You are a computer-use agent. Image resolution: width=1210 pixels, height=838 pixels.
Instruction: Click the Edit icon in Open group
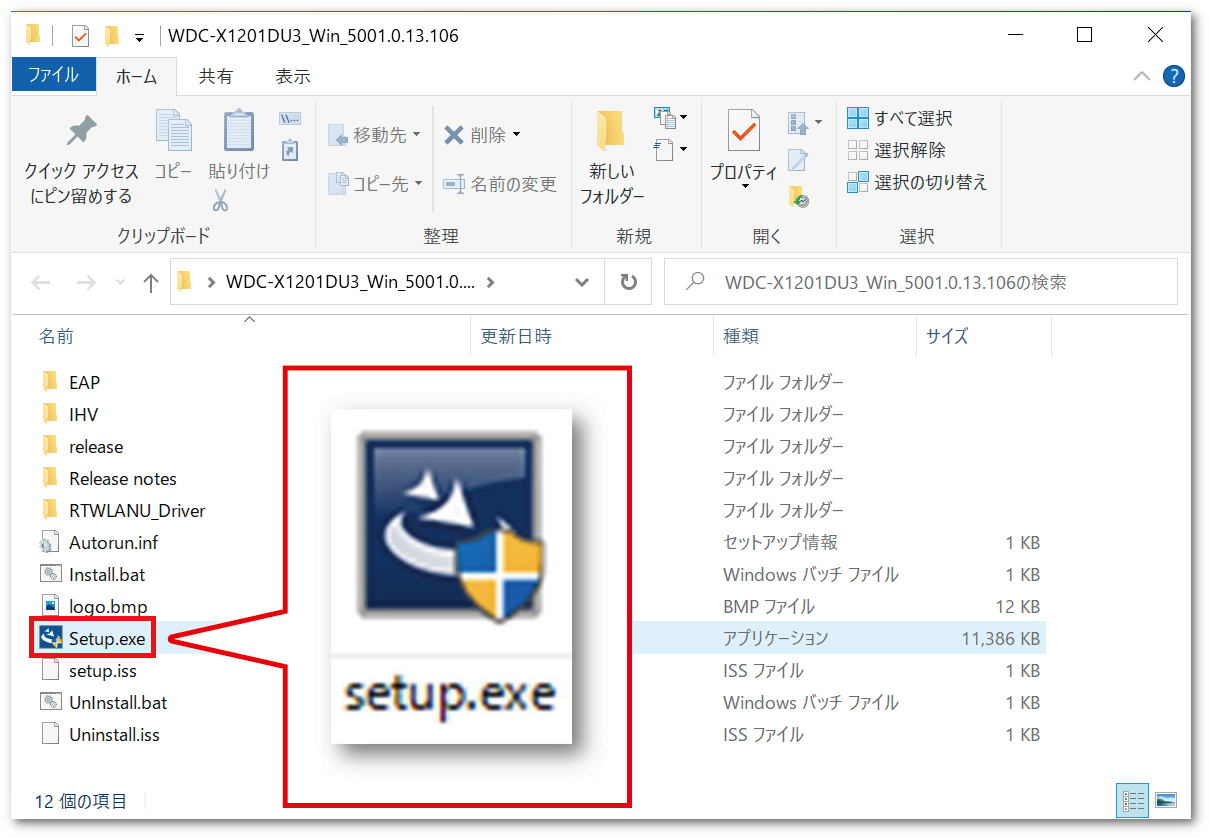point(797,159)
